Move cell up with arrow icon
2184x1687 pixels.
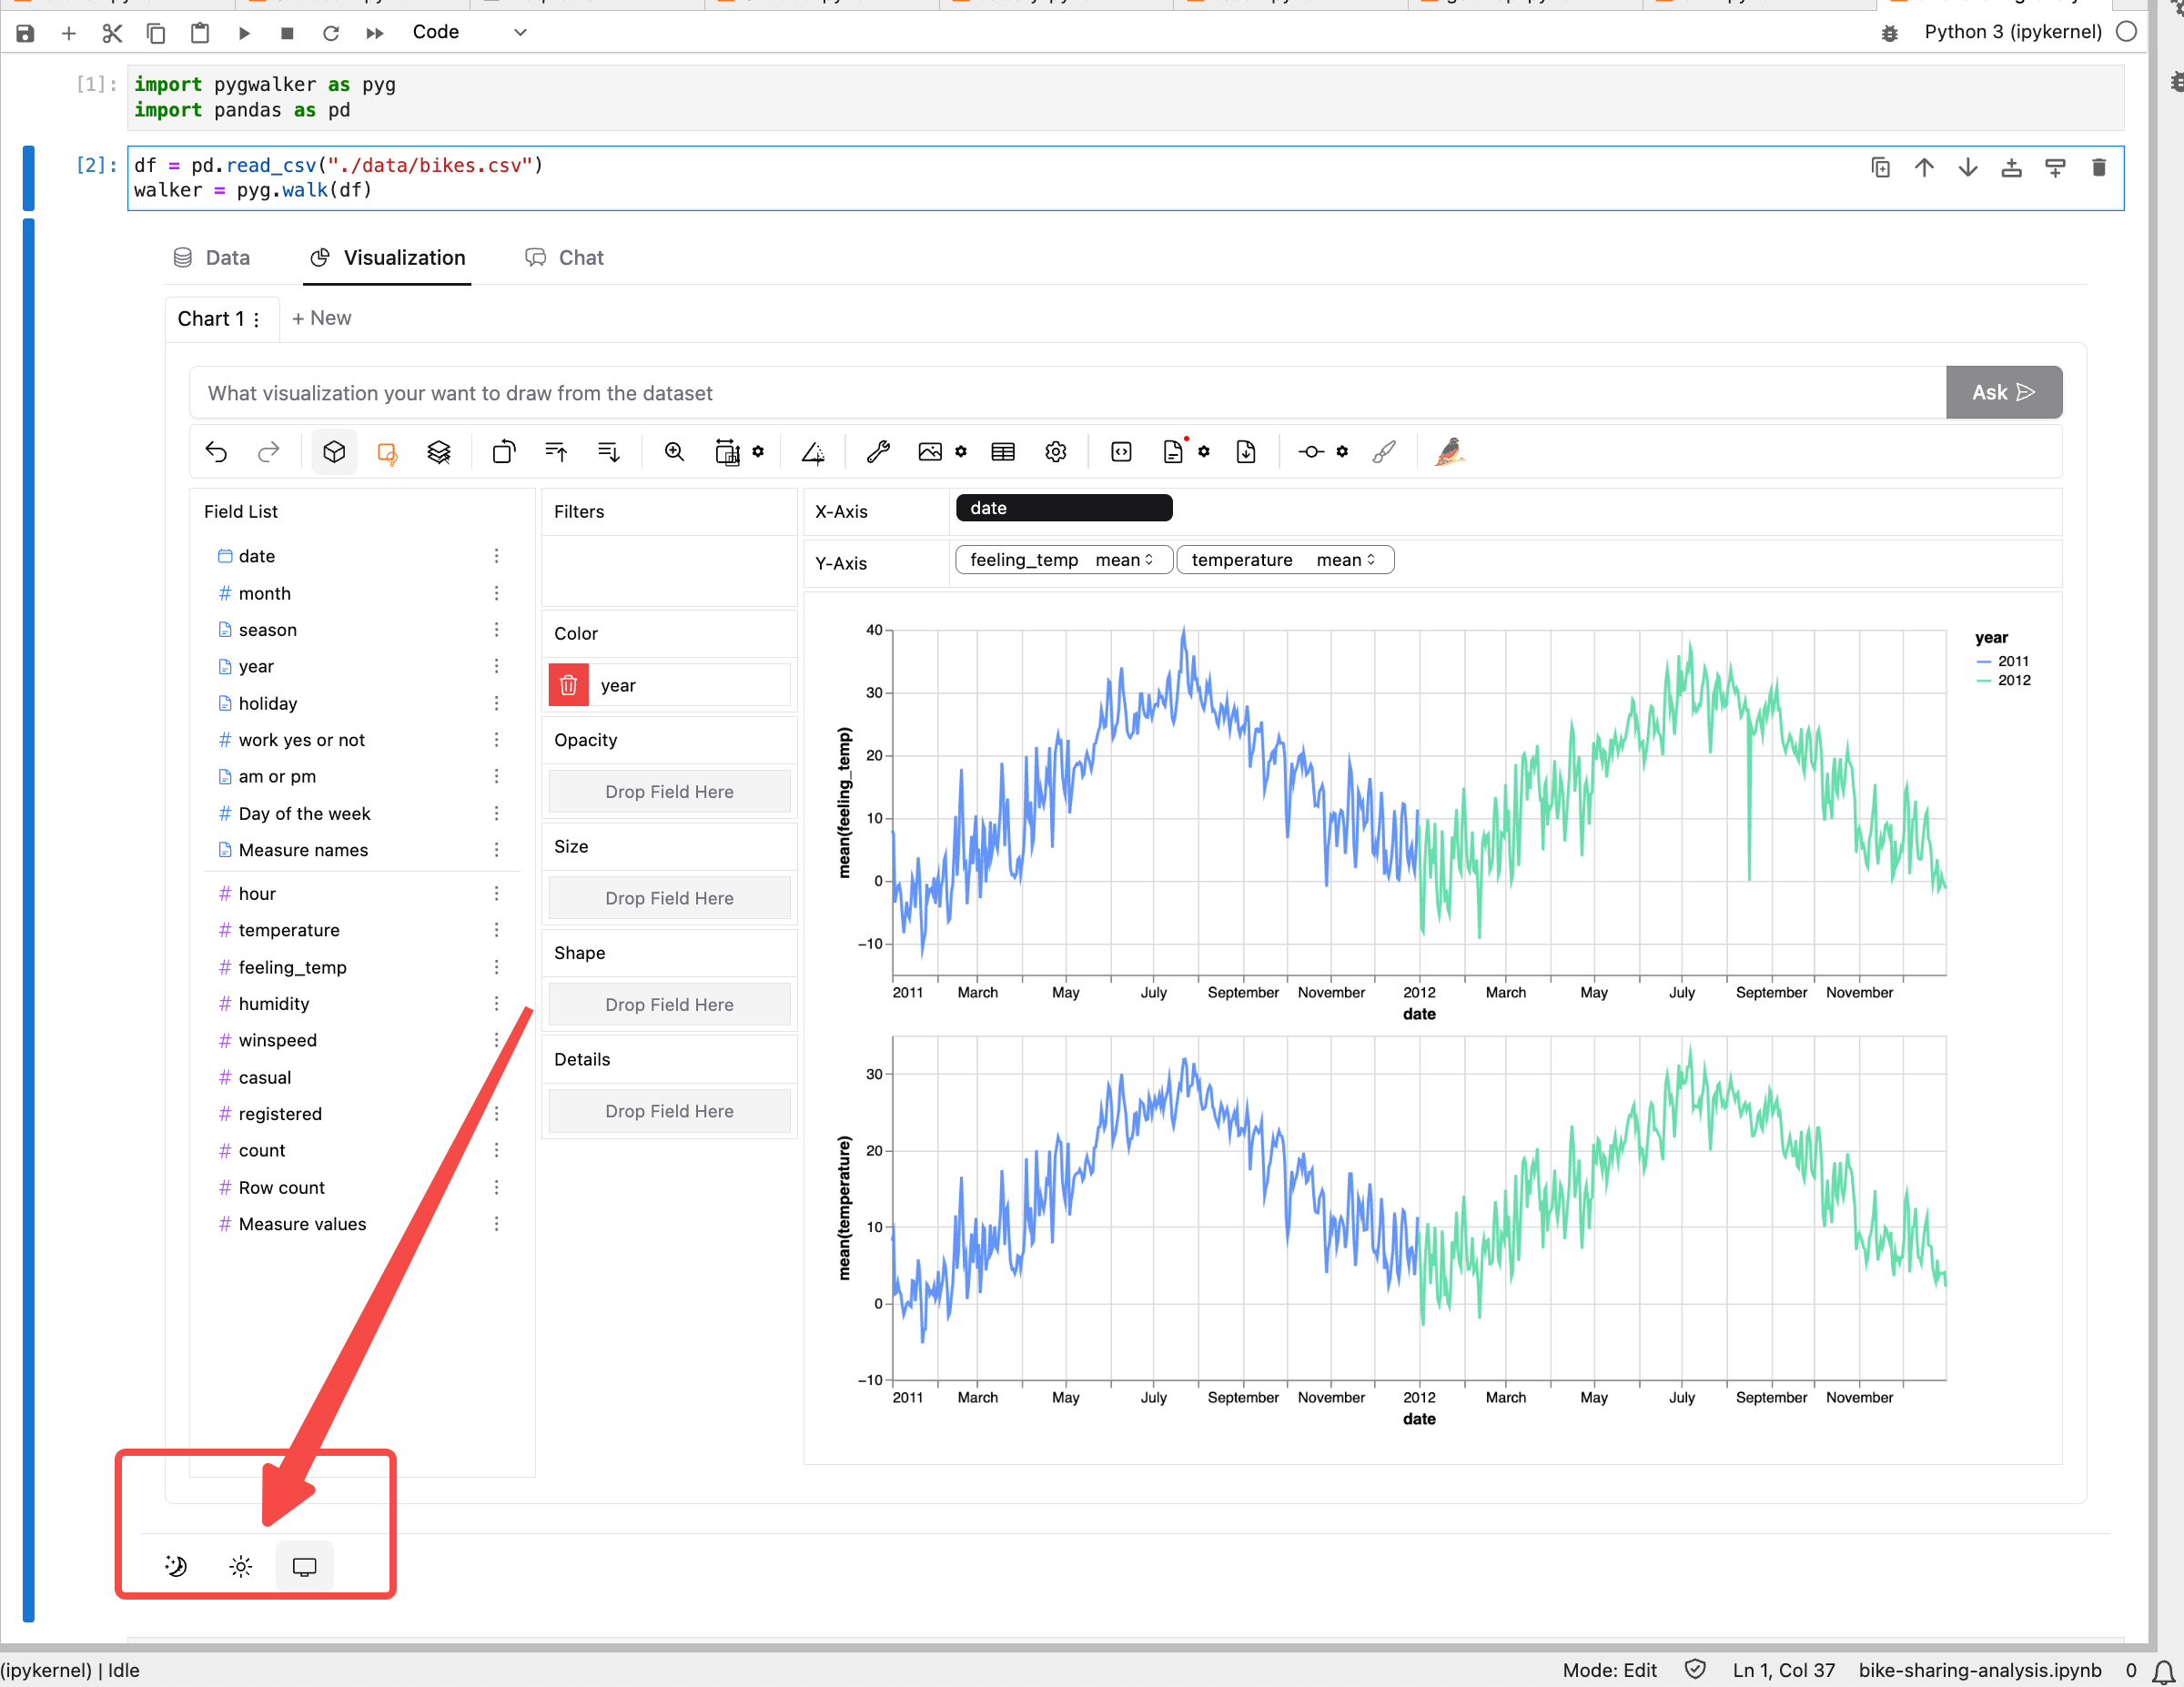point(1924,168)
